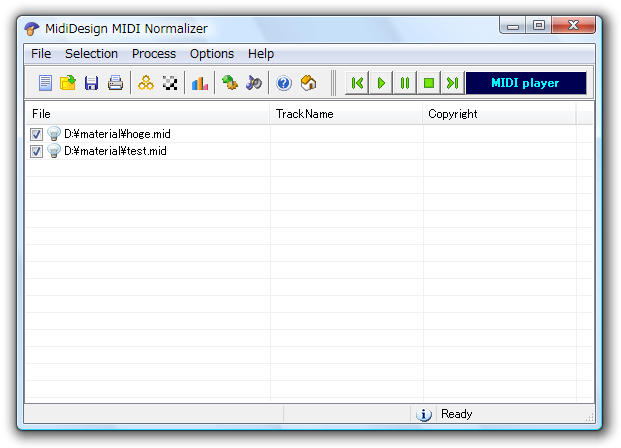This screenshot has height=448, width=621.
Task: Click lightbulb icon beside test.mid
Action: click(53, 151)
